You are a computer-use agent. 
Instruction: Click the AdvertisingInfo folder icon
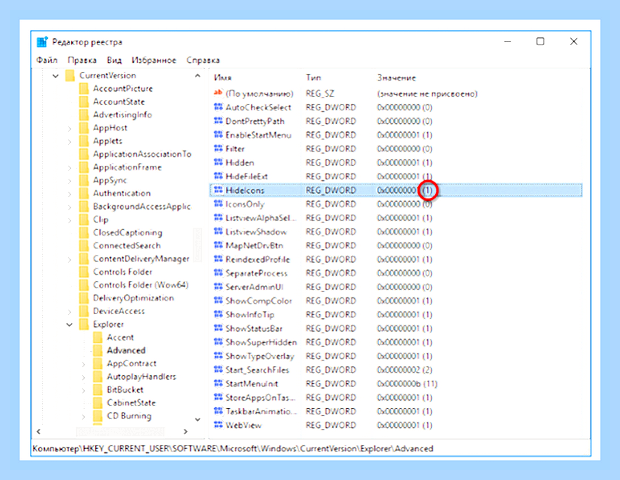coord(84,114)
